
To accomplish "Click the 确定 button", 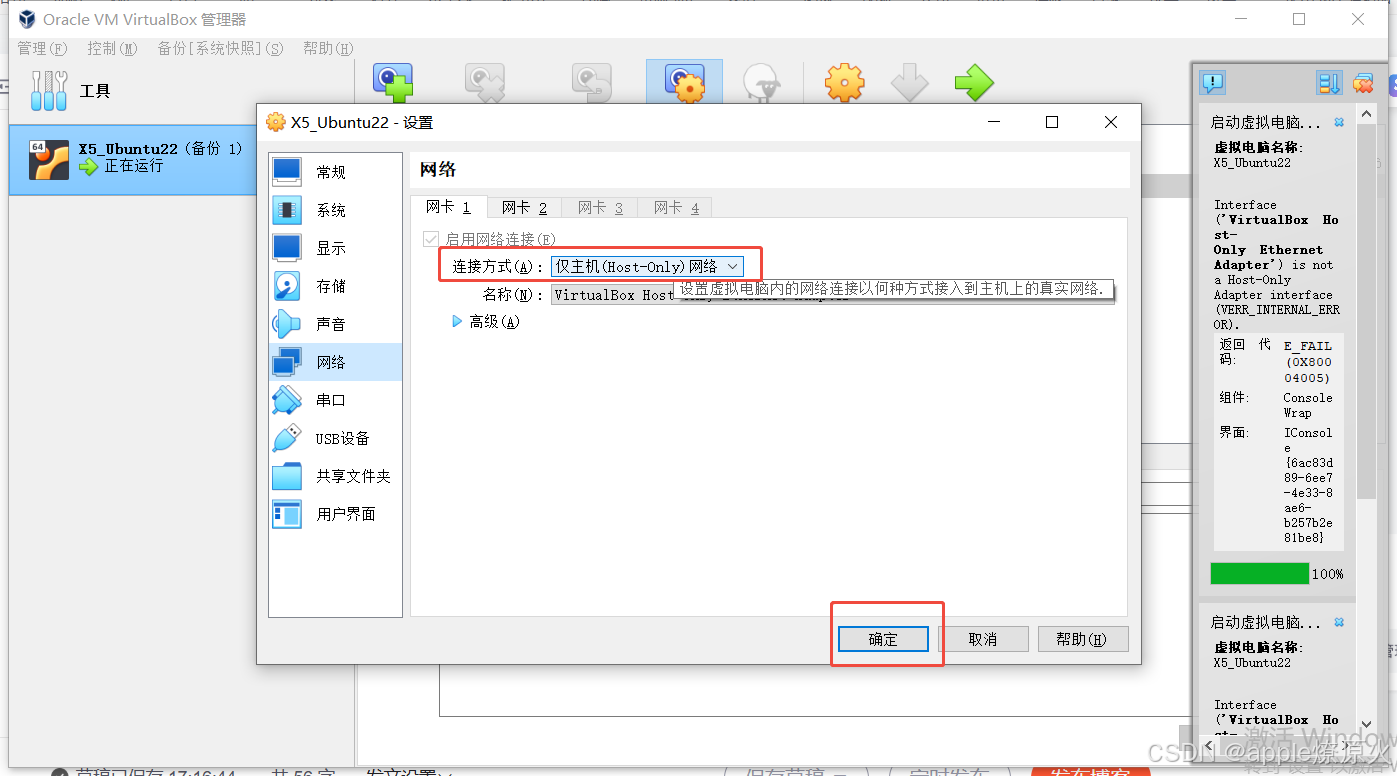I will (883, 639).
